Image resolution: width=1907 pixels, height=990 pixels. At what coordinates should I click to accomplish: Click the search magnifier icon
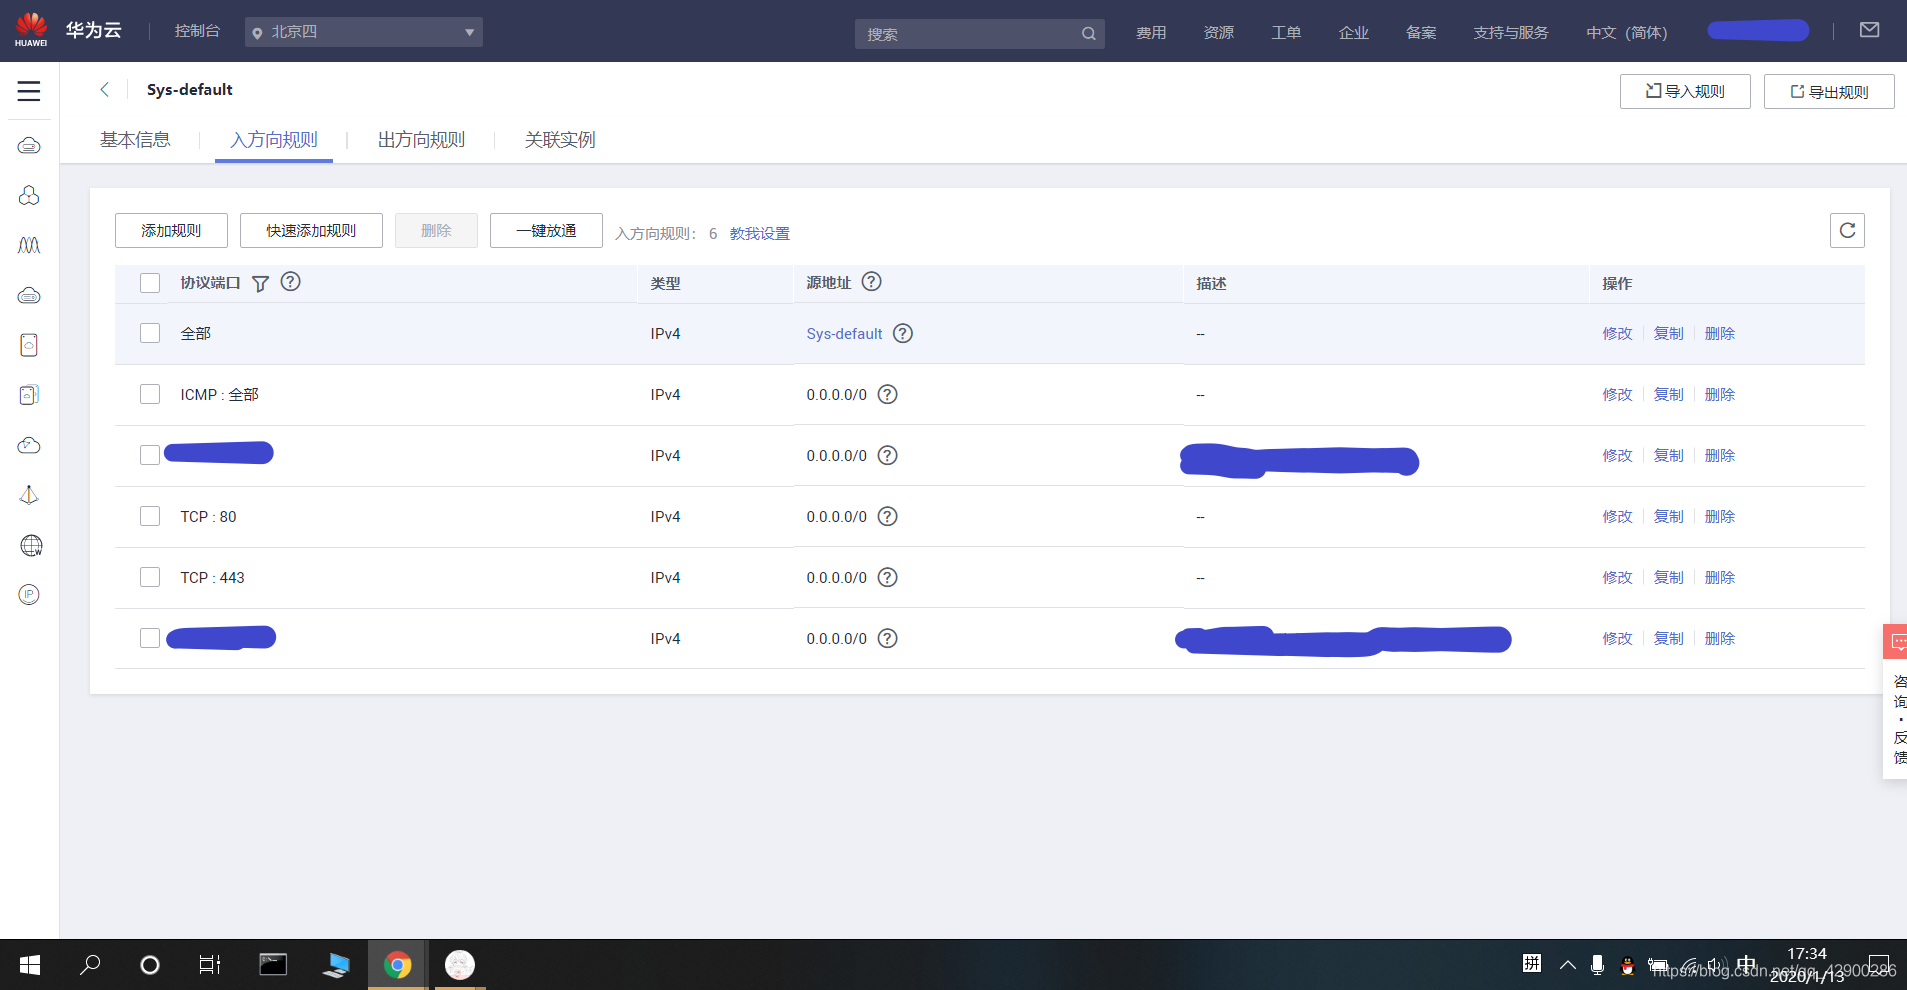(1088, 34)
